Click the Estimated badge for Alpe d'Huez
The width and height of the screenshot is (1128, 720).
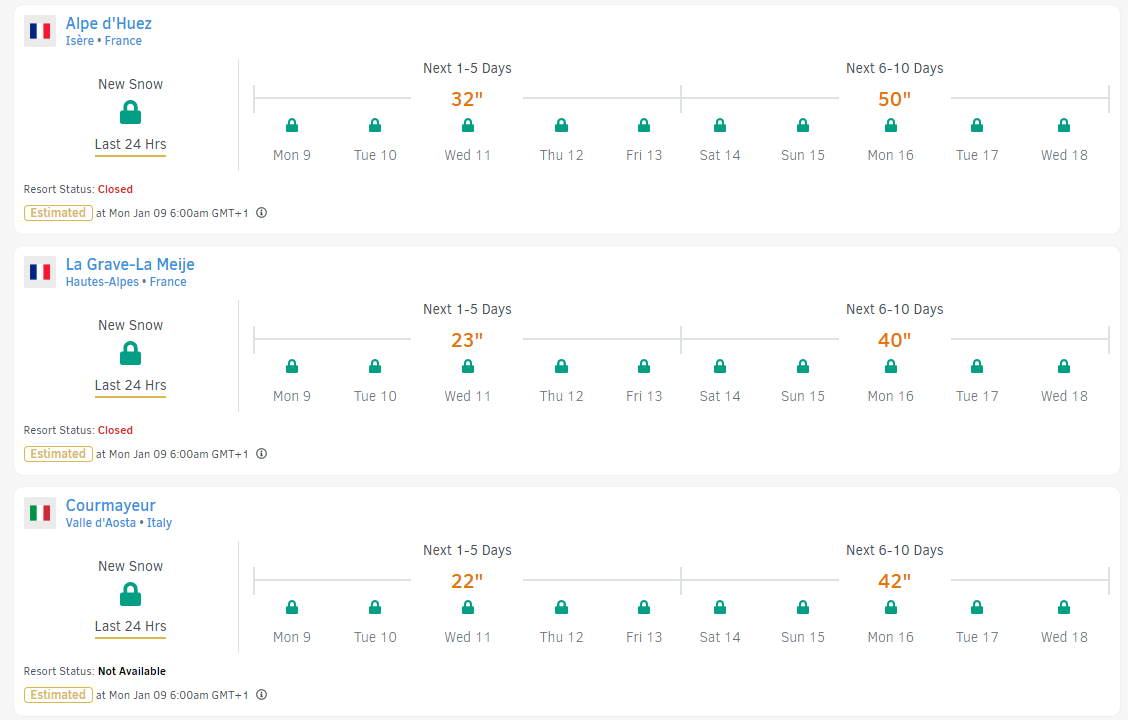coord(58,213)
